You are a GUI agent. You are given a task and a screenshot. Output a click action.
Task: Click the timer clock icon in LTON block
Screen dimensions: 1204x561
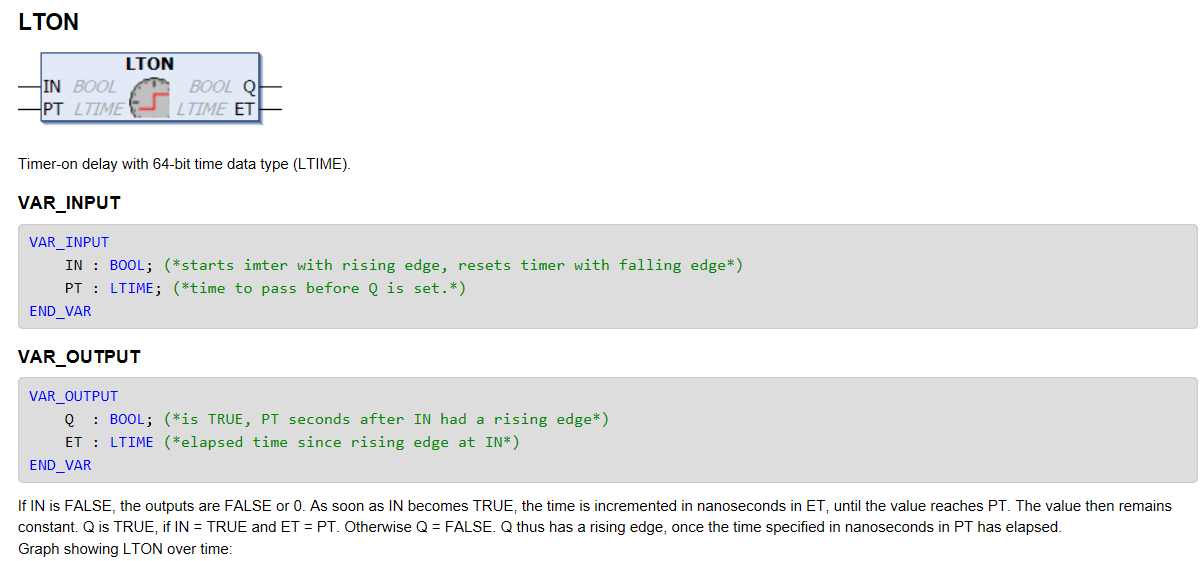pos(150,97)
